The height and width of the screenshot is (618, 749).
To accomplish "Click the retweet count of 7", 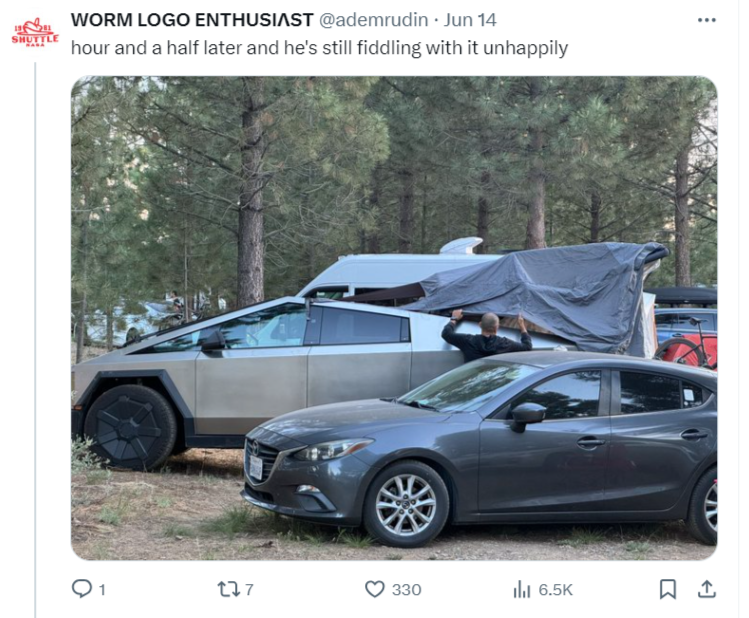I will 249,590.
